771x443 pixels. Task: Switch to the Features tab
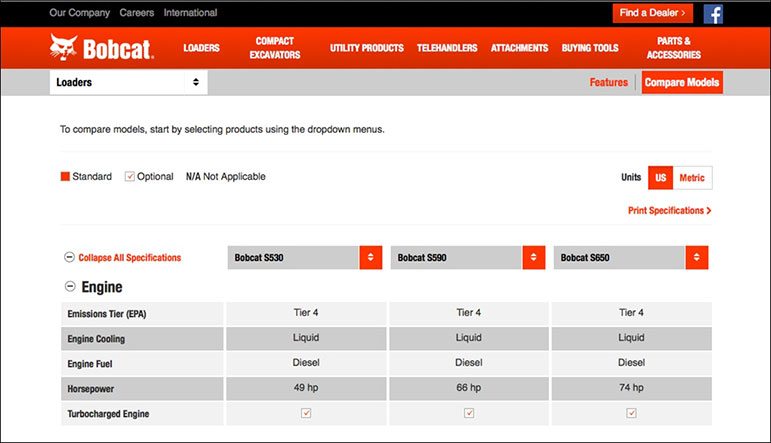pyautogui.click(x=608, y=82)
